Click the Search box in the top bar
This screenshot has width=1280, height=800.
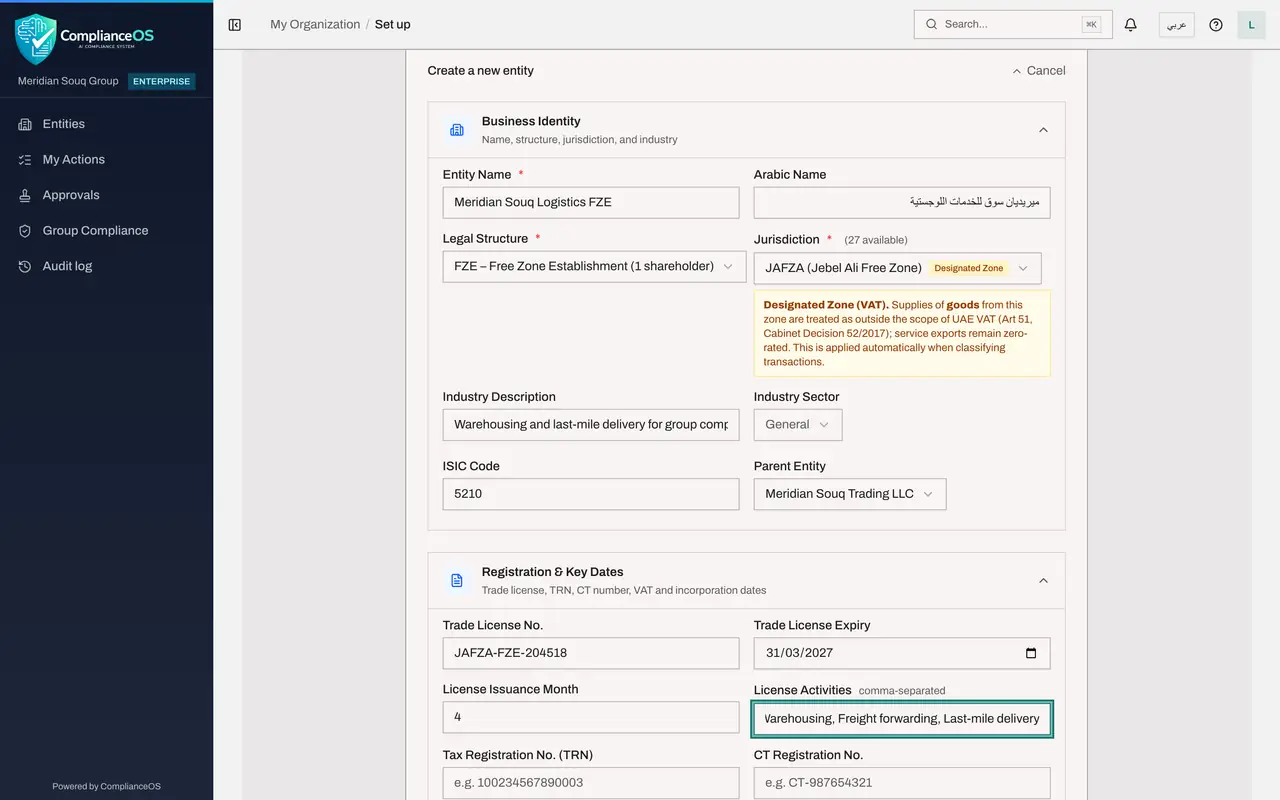tap(1013, 24)
